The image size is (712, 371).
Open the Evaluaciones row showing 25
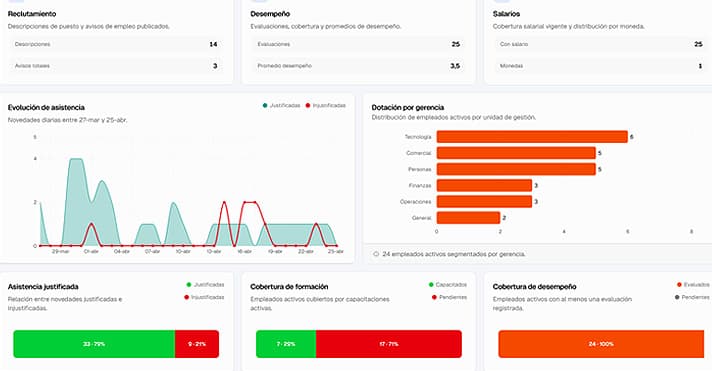pos(358,44)
